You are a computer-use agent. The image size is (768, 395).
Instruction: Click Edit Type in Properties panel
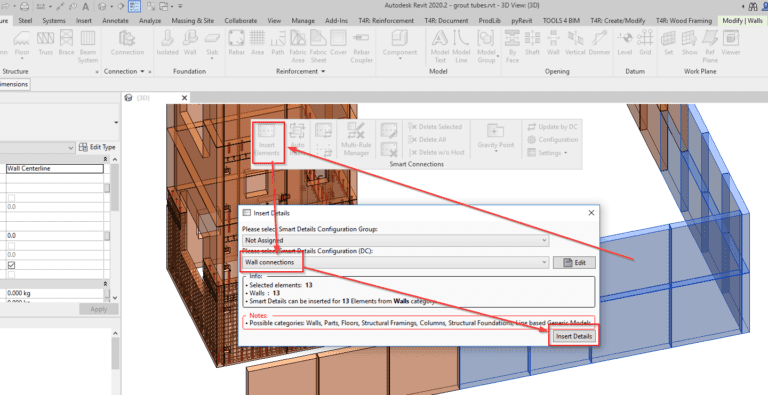tap(97, 147)
